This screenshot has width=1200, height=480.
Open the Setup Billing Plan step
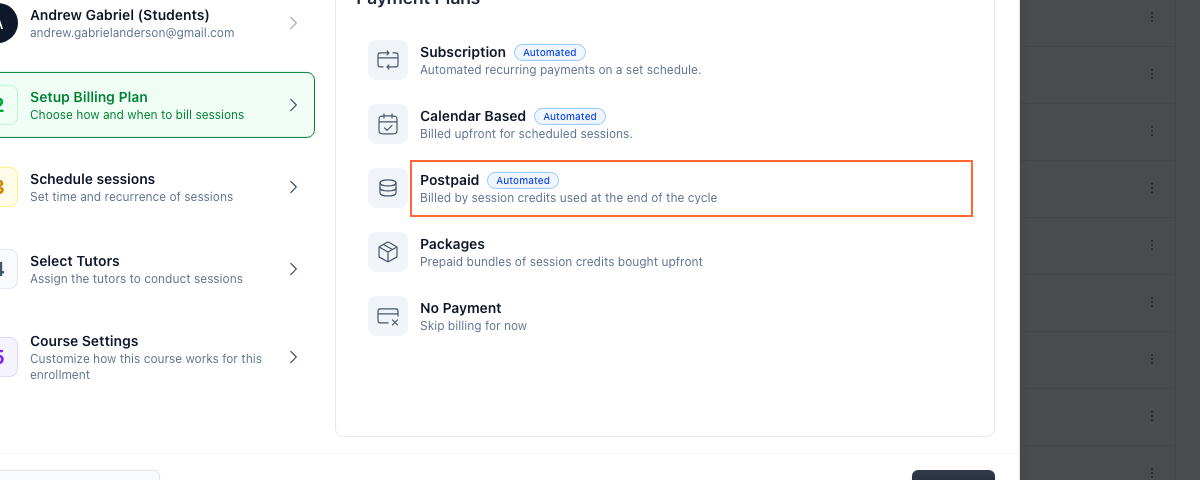point(155,105)
